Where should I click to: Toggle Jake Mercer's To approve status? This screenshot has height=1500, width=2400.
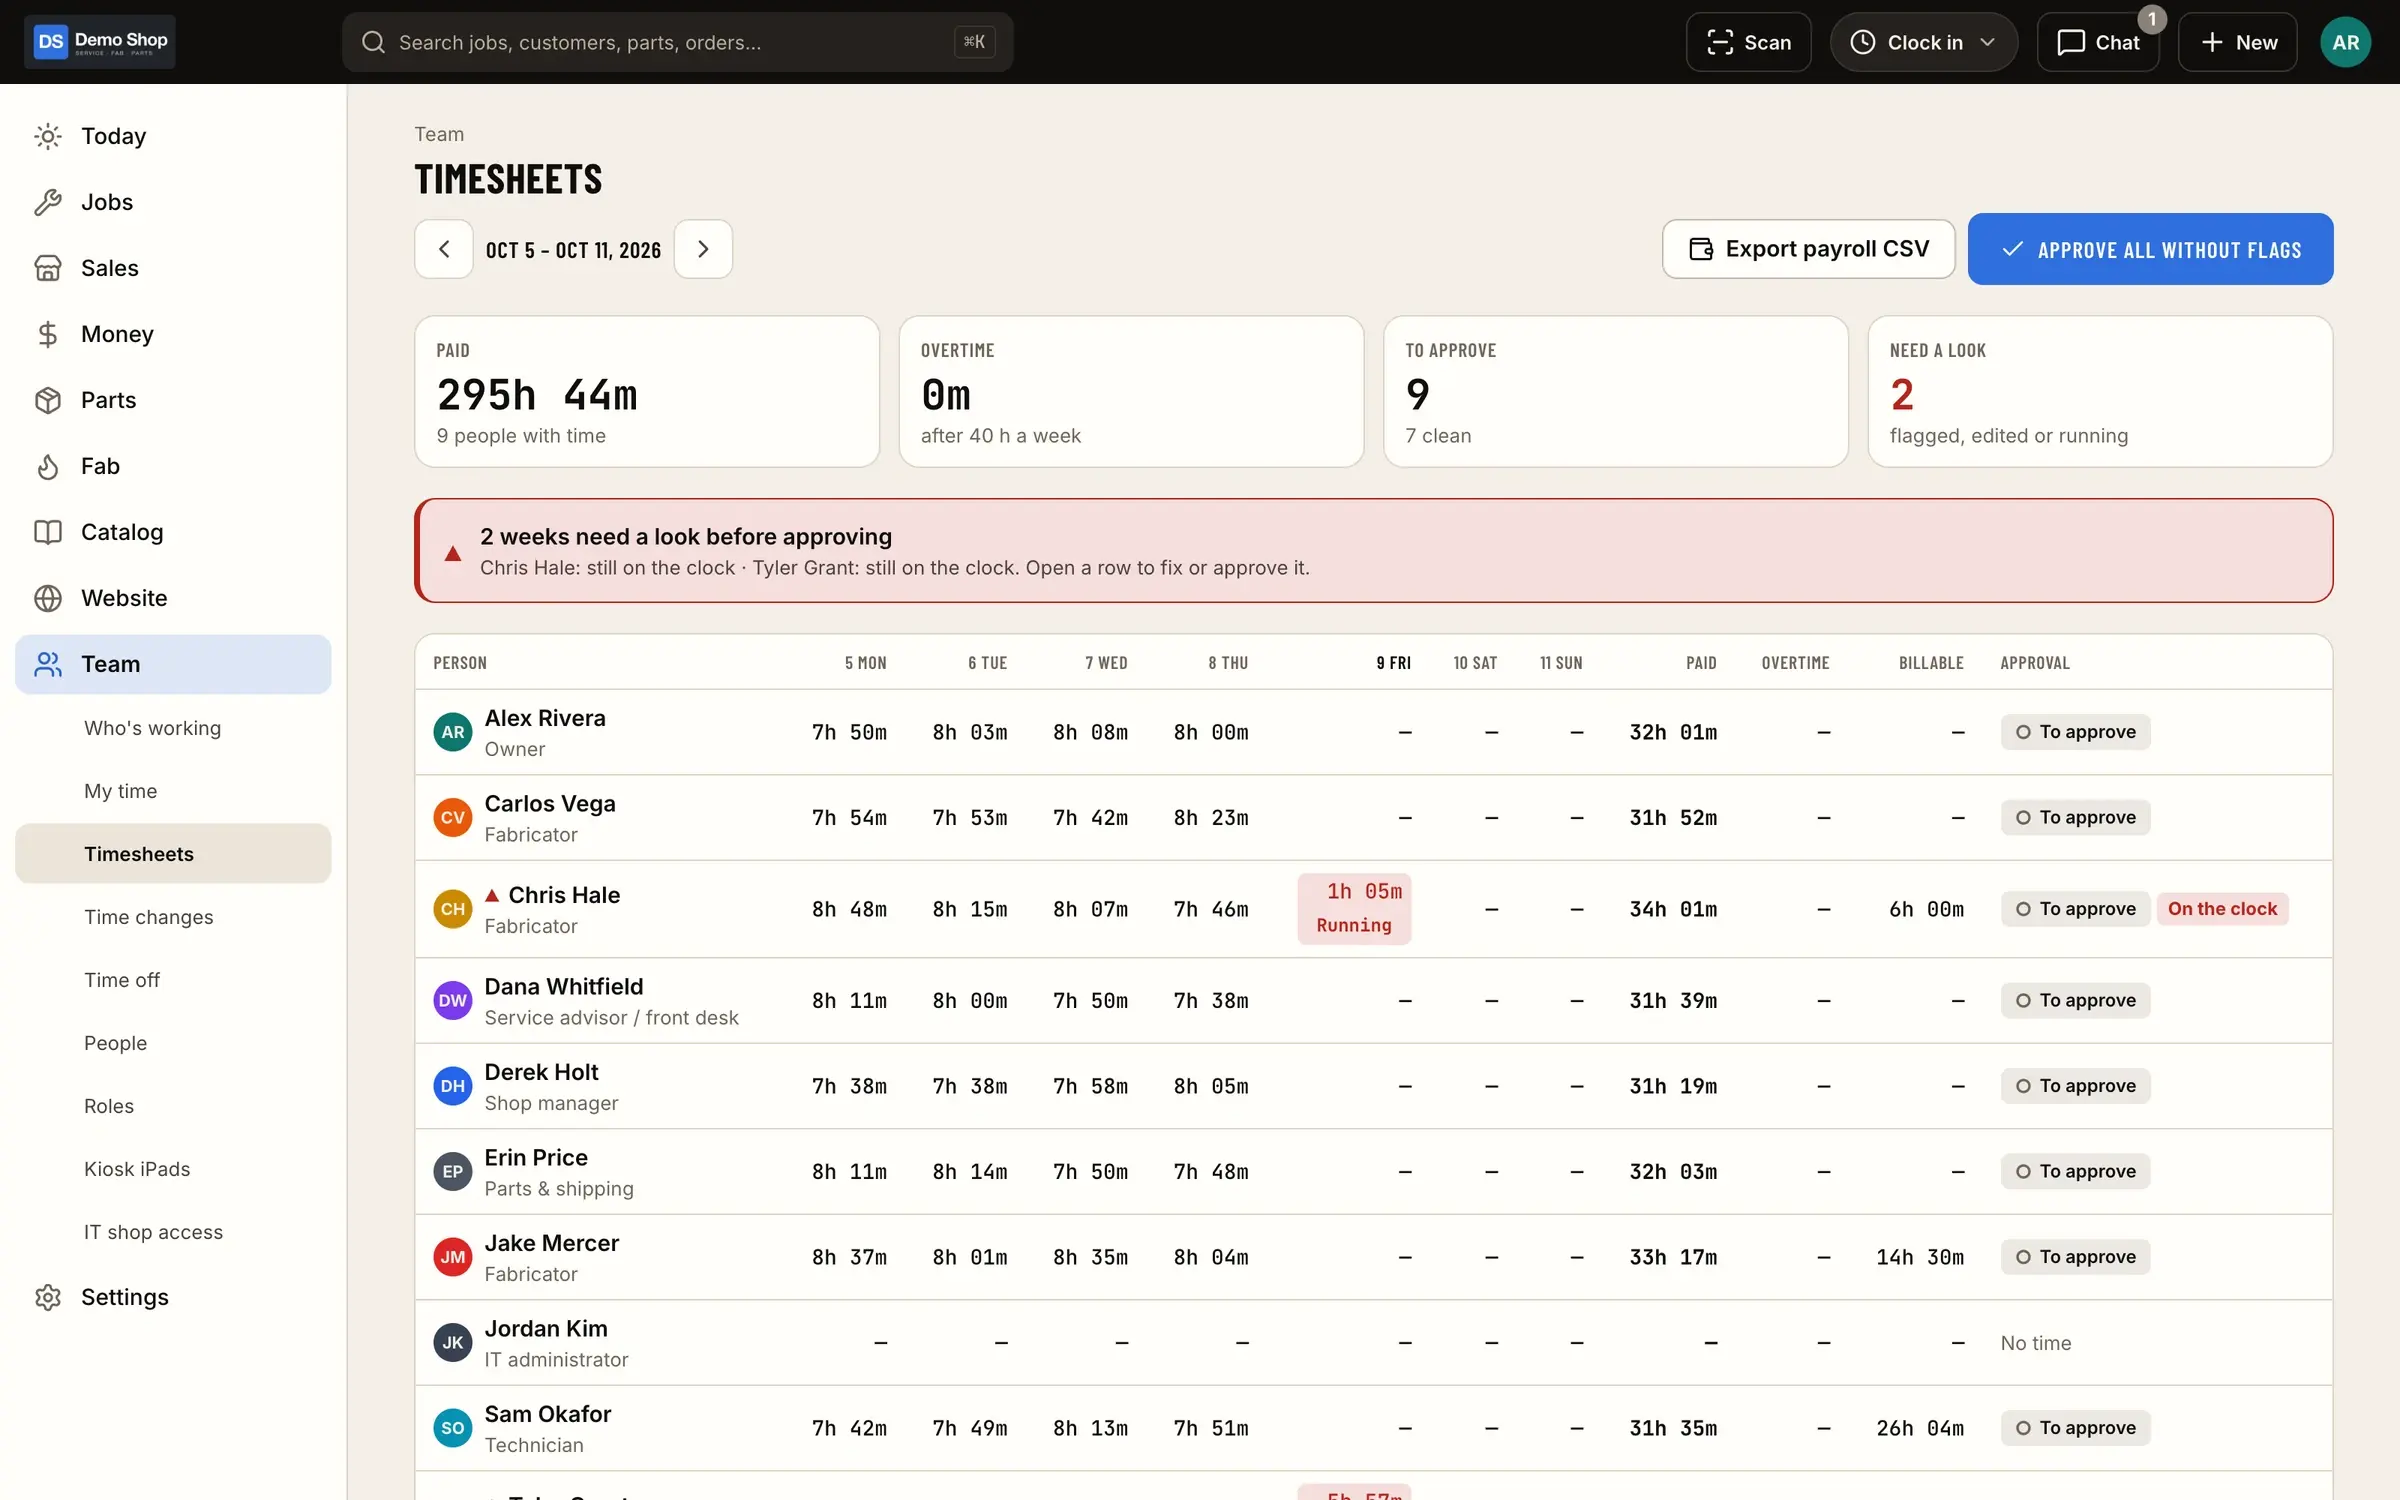[x=2075, y=1257]
